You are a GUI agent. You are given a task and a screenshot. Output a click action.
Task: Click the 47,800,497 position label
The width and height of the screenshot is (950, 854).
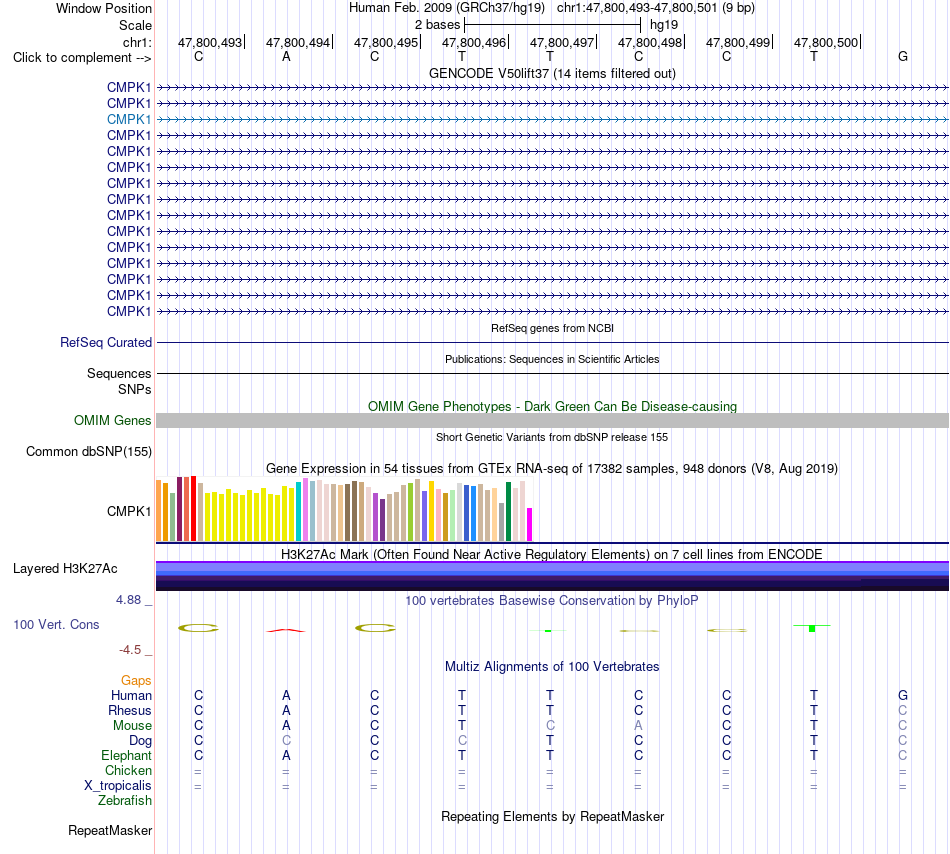[562, 42]
